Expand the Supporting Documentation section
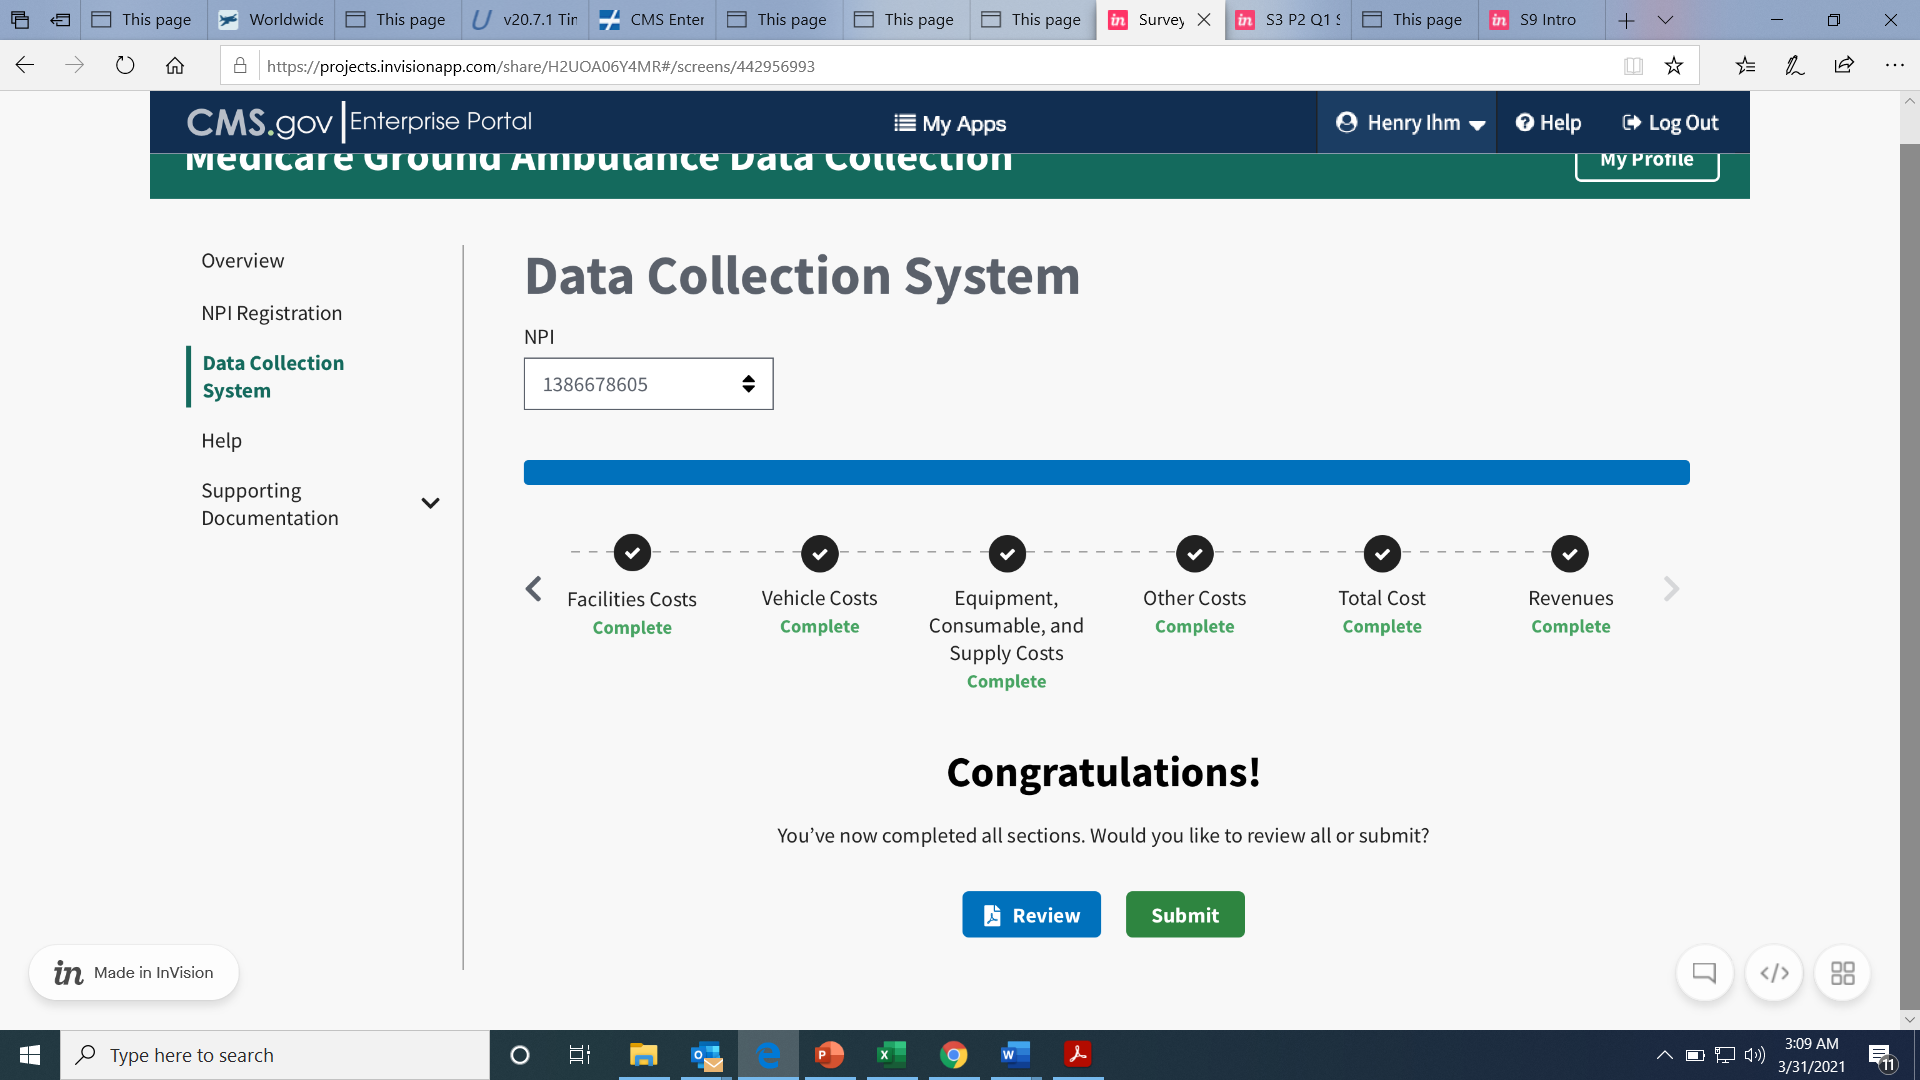 pyautogui.click(x=430, y=503)
